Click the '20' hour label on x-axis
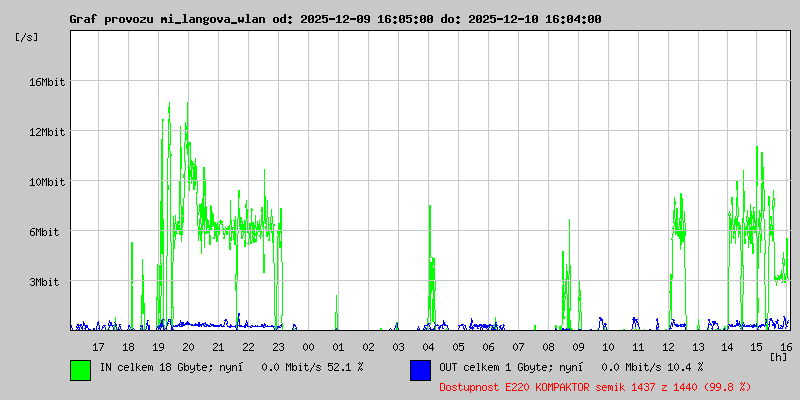The height and width of the screenshot is (400, 800). 188,347
